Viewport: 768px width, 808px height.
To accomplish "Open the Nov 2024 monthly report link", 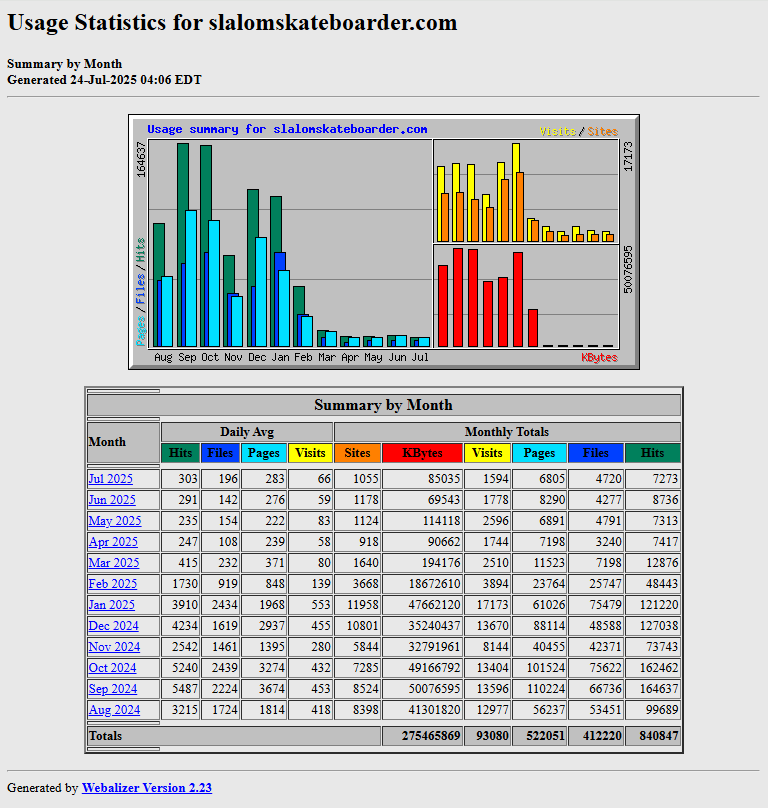I will tap(114, 647).
